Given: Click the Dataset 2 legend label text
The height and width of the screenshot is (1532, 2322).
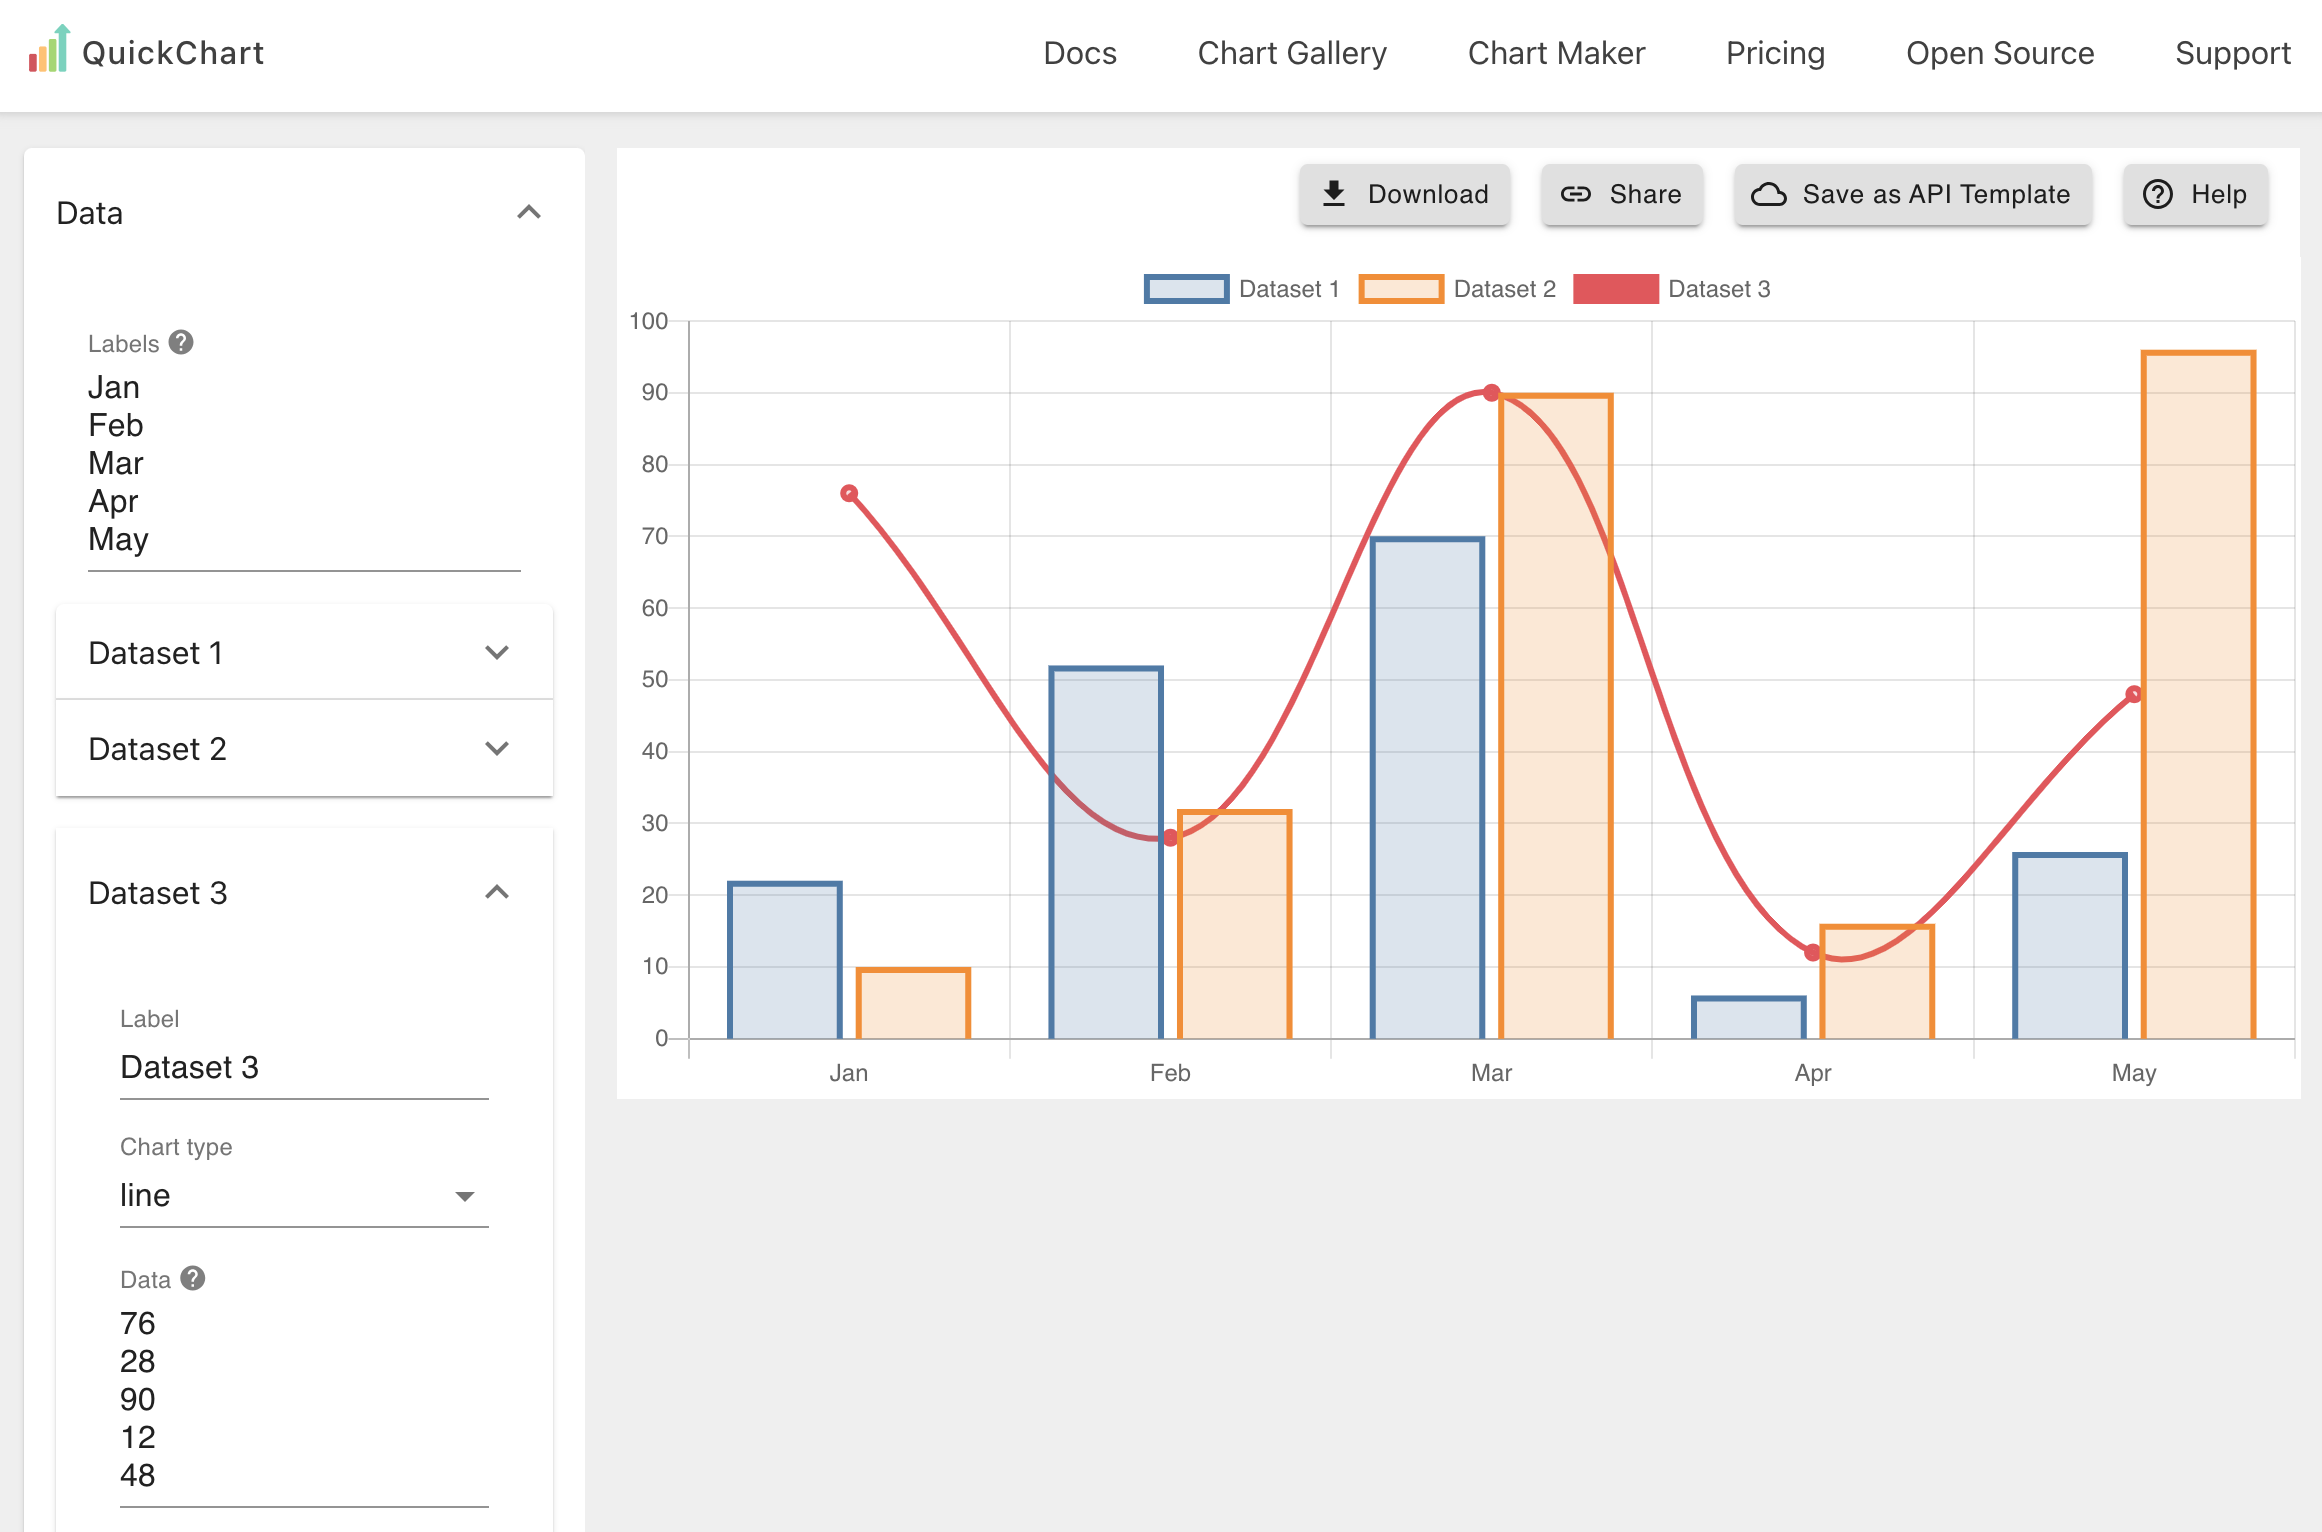Looking at the screenshot, I should click(1505, 289).
